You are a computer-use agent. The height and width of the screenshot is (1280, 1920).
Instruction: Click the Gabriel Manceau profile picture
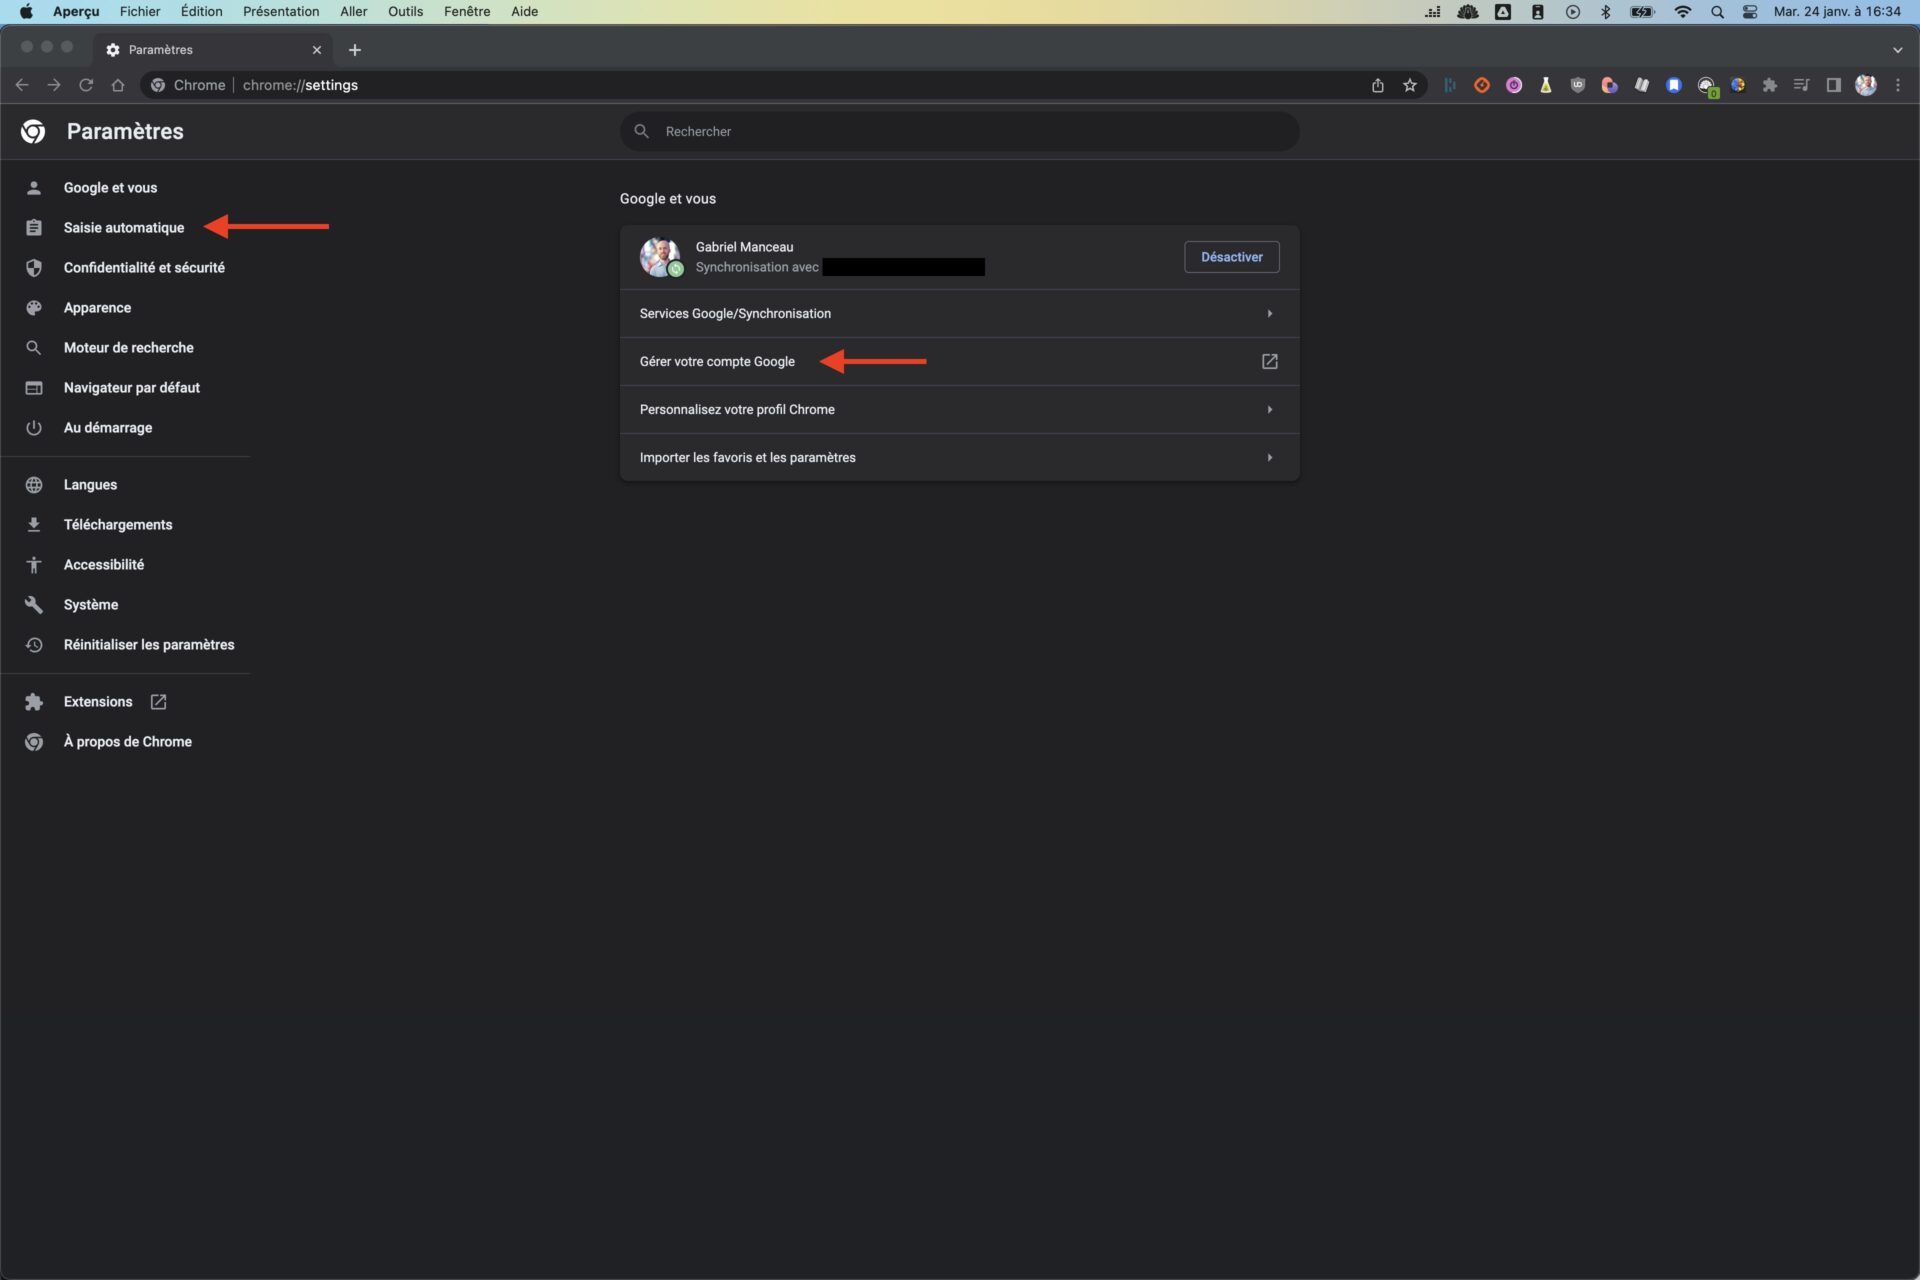coord(660,257)
